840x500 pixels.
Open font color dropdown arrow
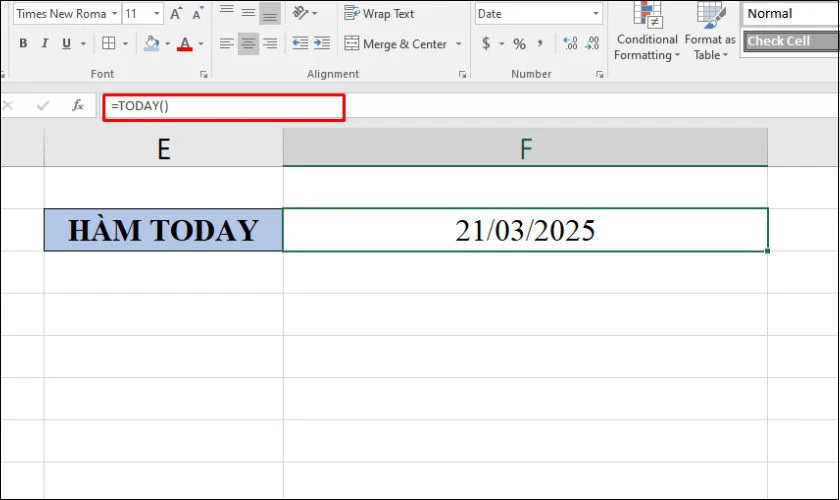[x=201, y=43]
